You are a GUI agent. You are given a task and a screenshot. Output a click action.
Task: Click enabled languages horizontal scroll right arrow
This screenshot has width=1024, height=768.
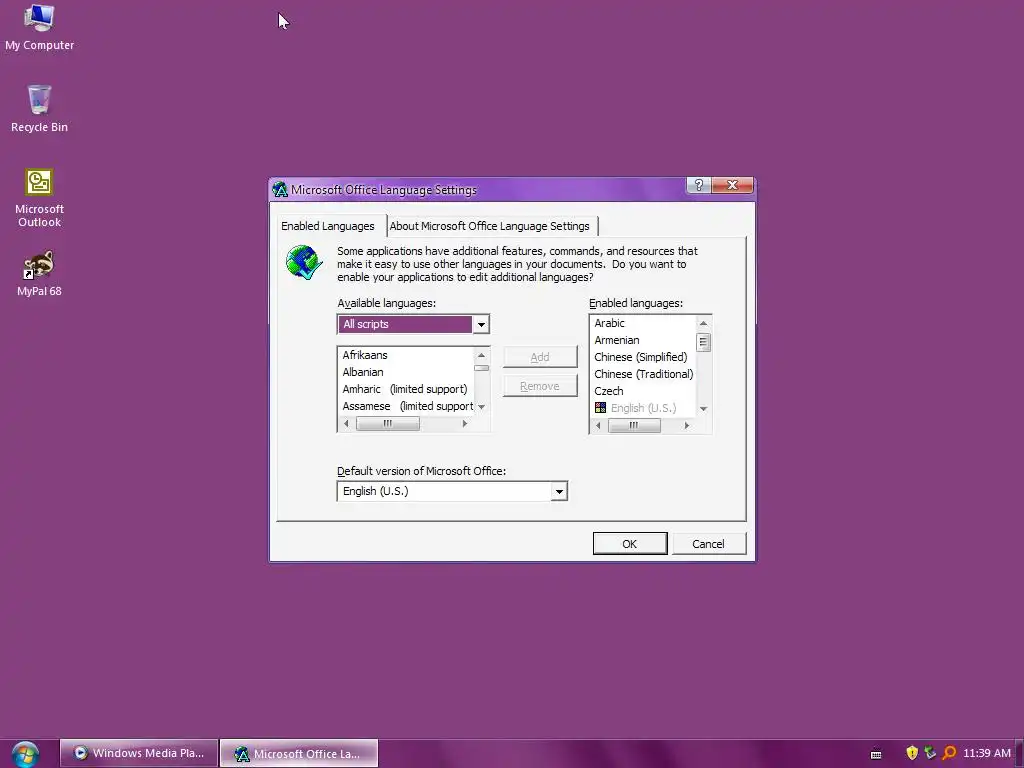click(x=686, y=425)
